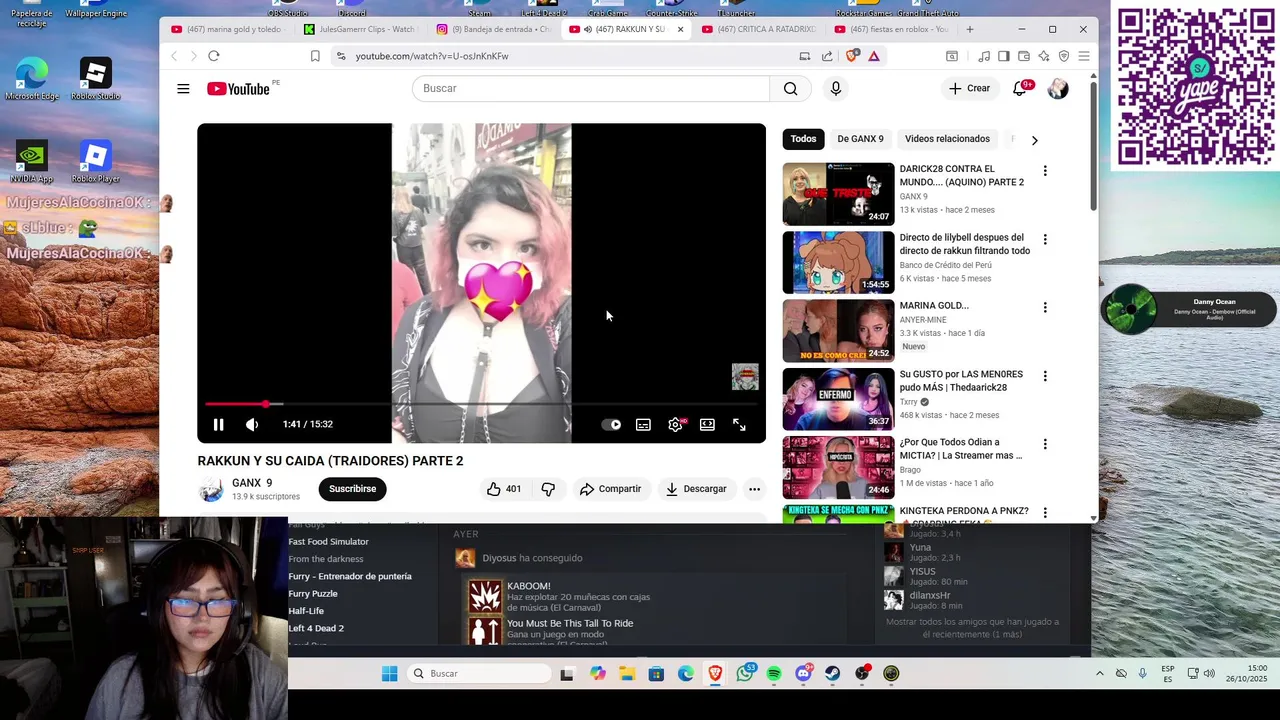Subscribe to GANX 9 channel
Viewport: 1280px width, 720px height.
(x=352, y=489)
